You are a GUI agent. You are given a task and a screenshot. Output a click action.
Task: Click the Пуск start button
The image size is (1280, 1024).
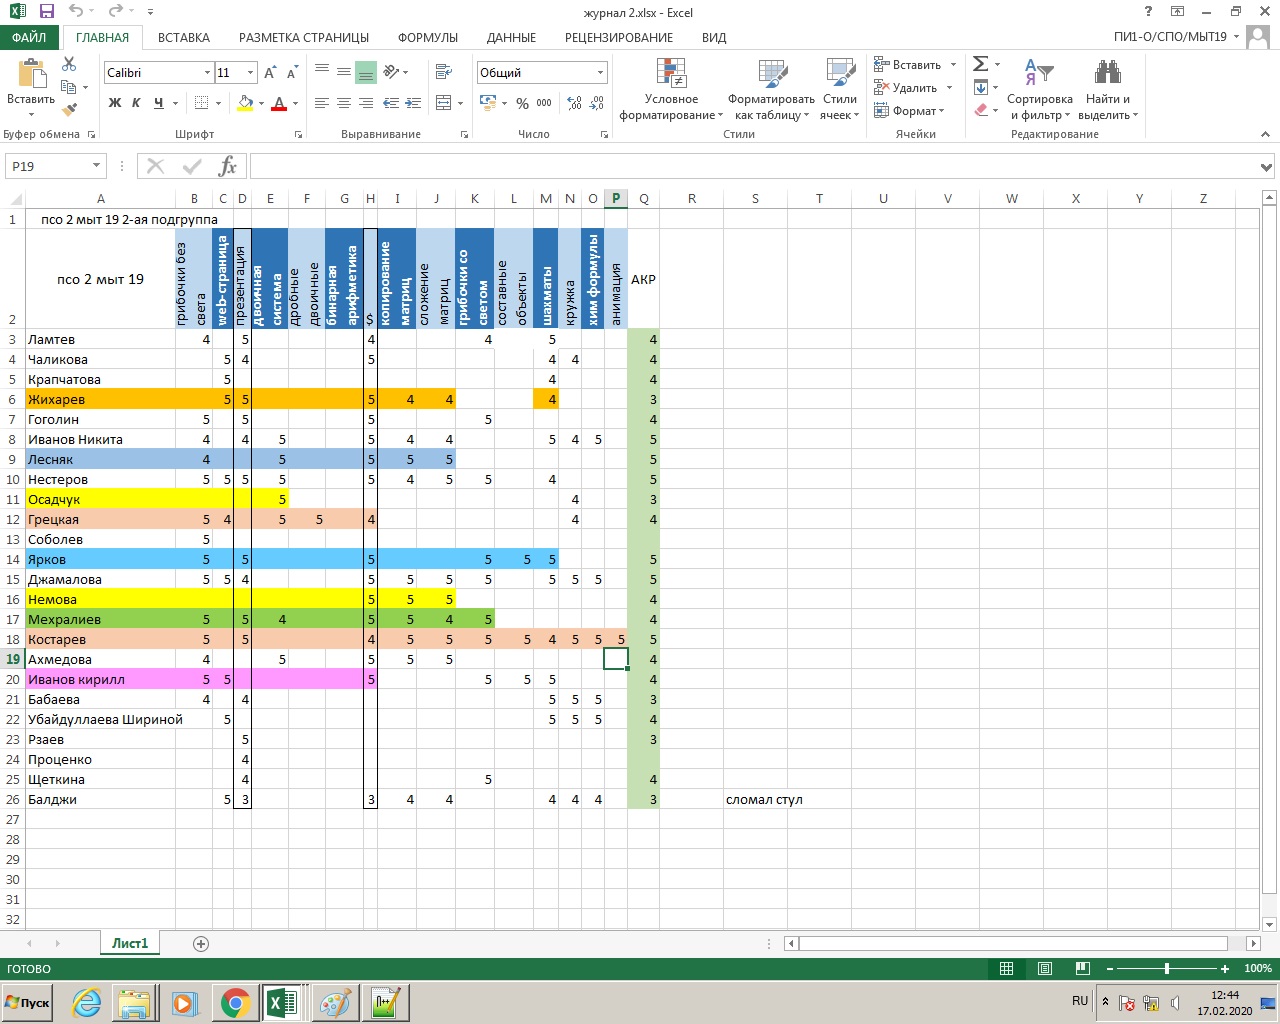pyautogui.click(x=28, y=1002)
